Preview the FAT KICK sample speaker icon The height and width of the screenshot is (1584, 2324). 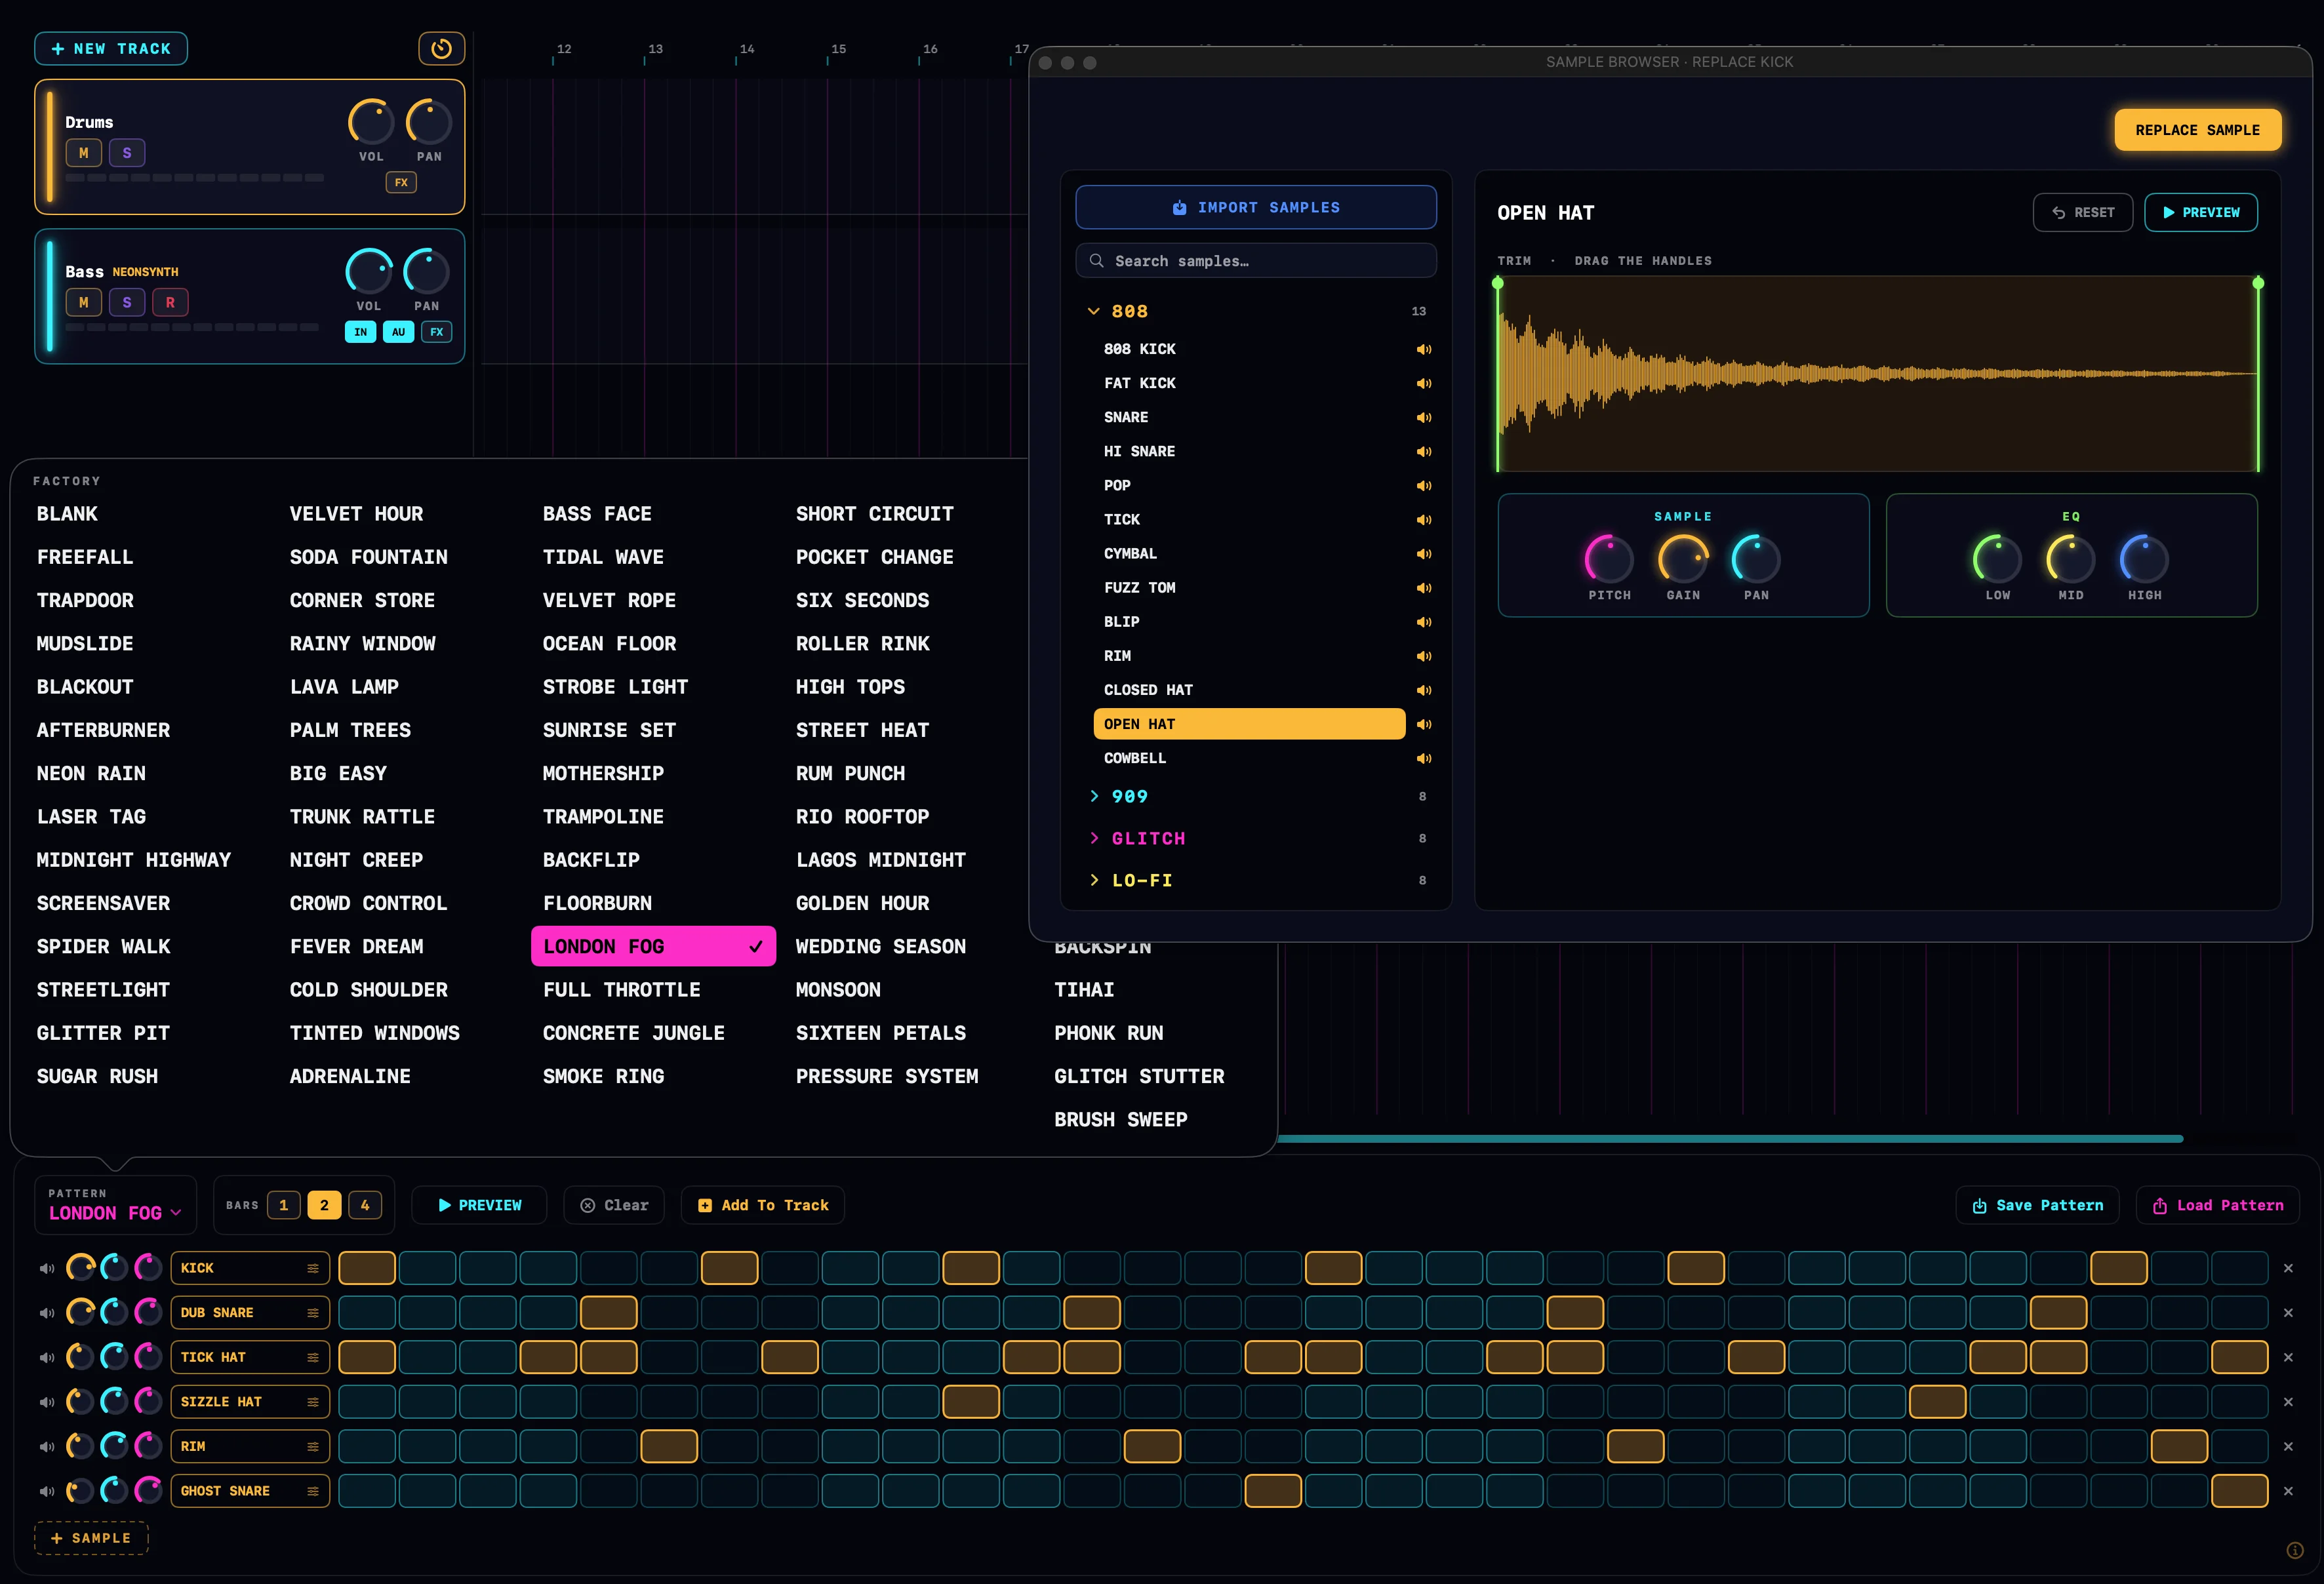(1423, 383)
